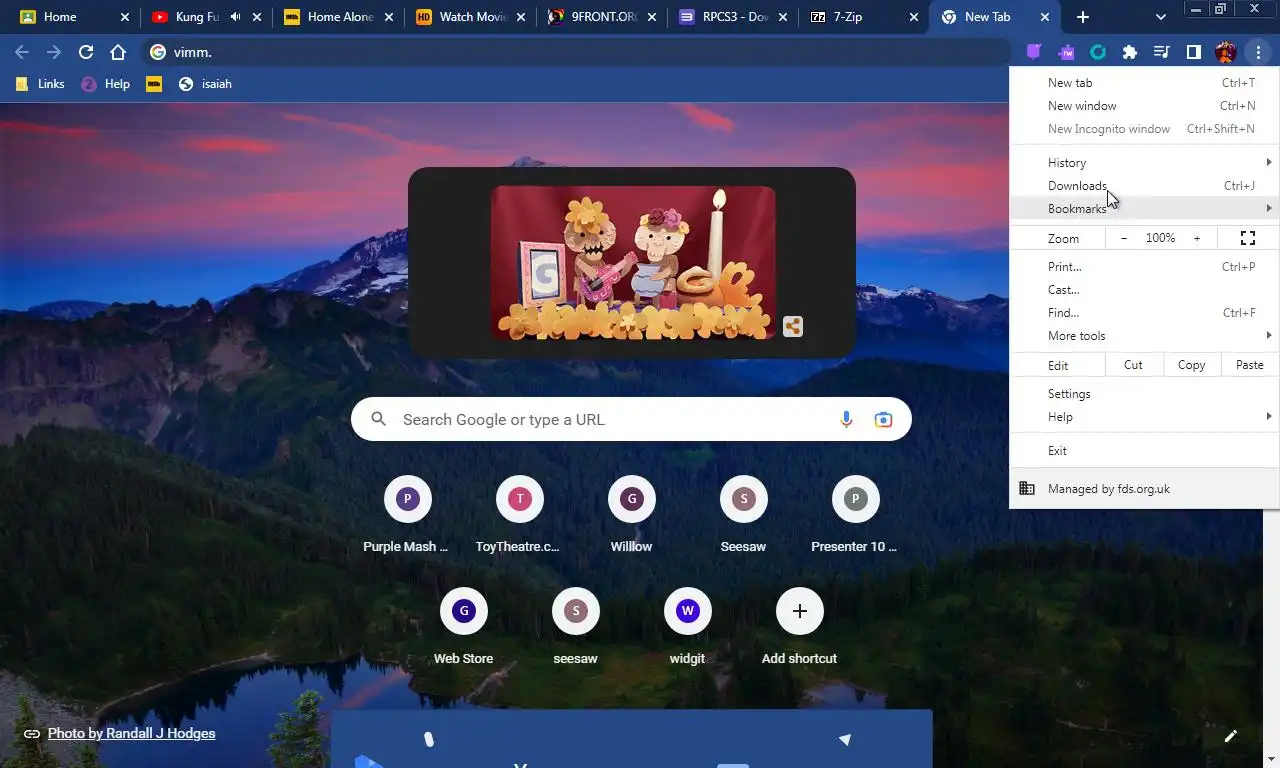Open the Presenter 10 shortcut
This screenshot has height=768, width=1280.
(855, 516)
